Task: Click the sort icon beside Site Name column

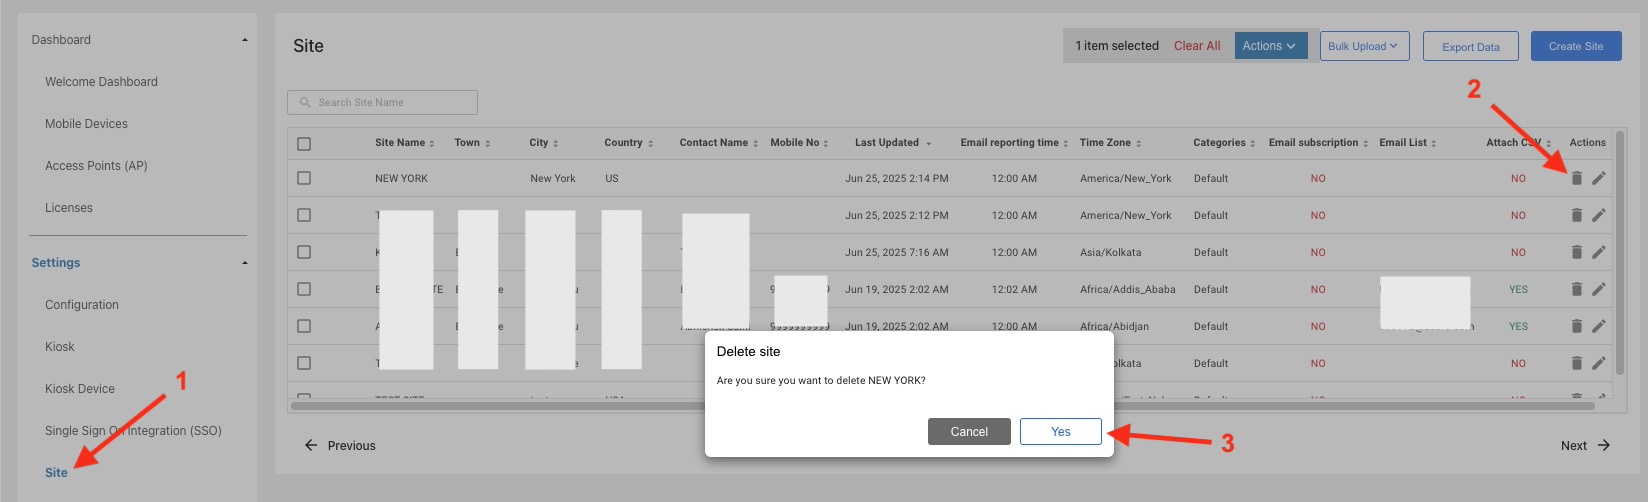Action: click(432, 143)
